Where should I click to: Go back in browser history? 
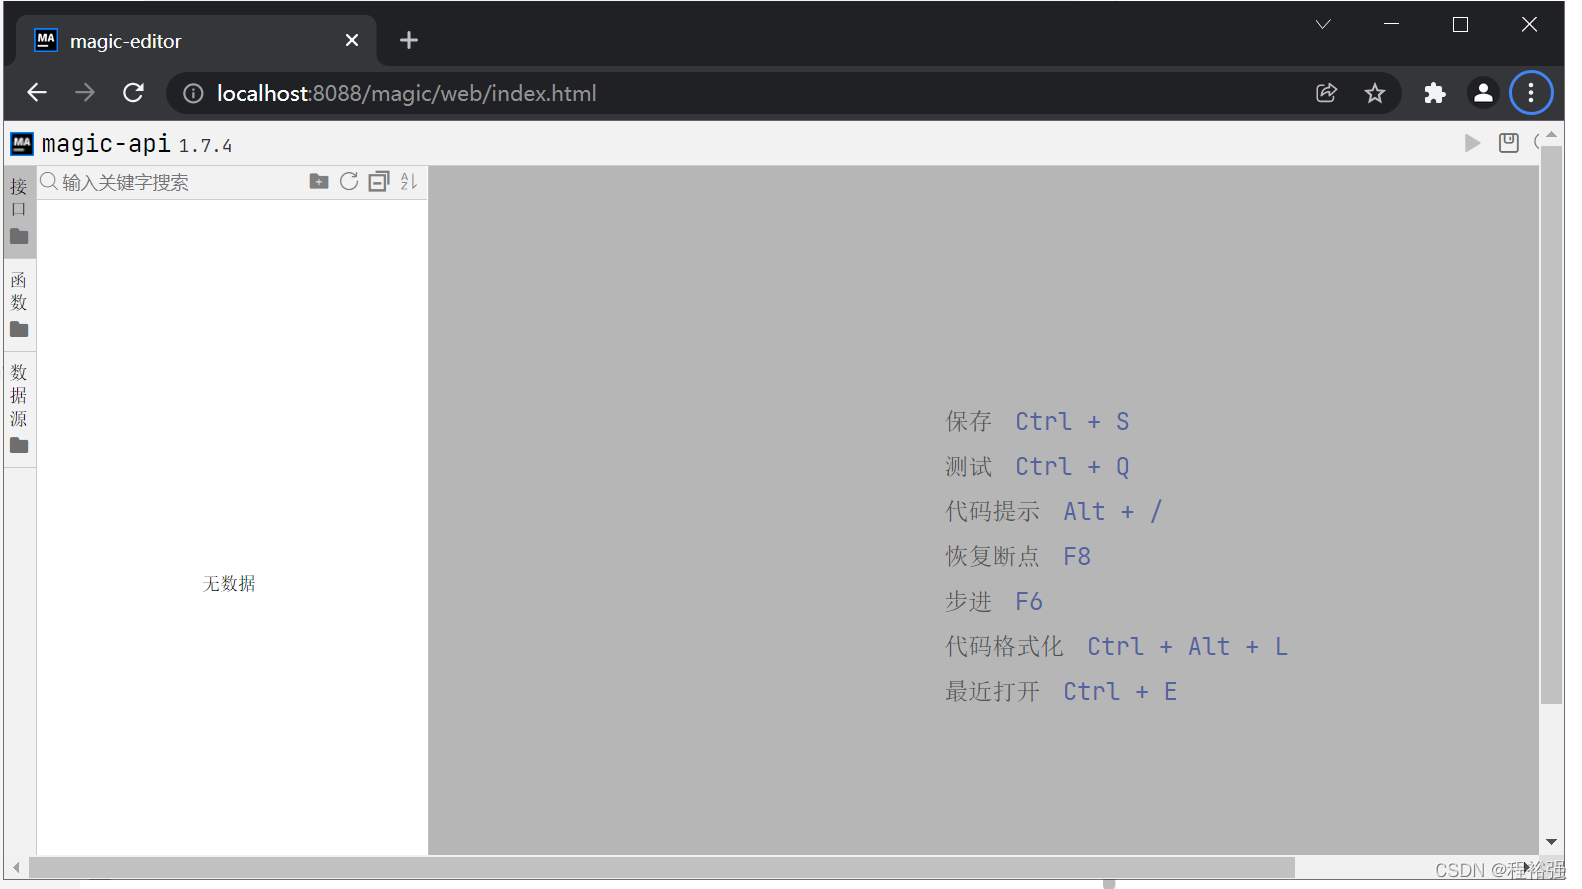tap(37, 93)
